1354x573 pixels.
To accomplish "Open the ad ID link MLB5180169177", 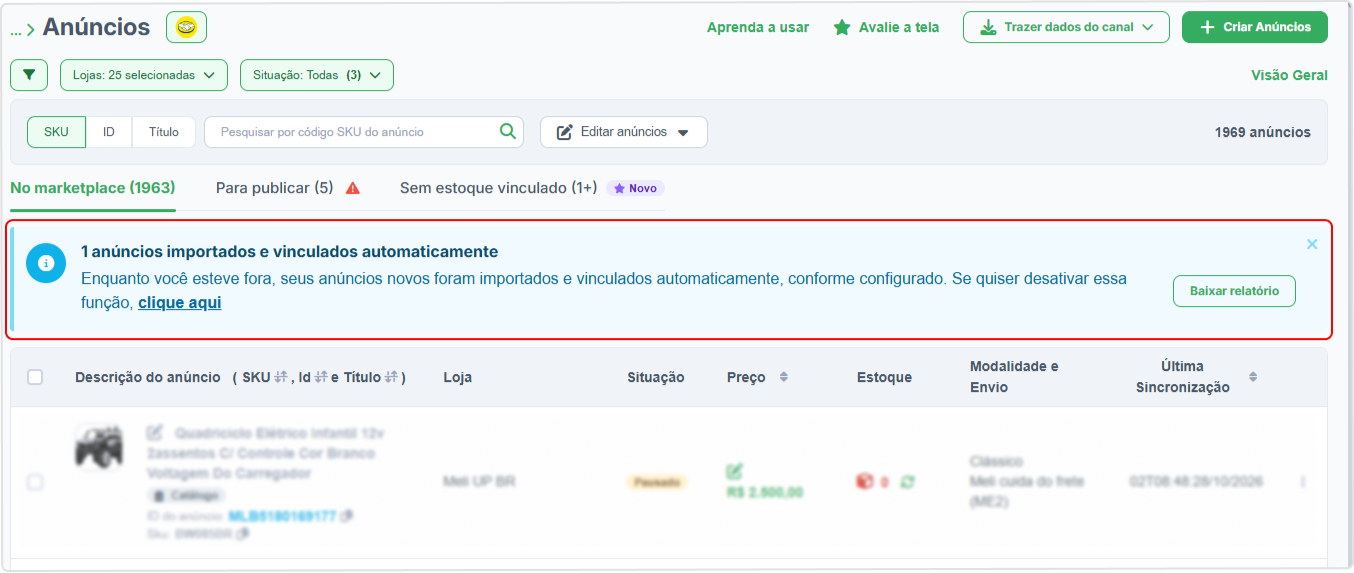I will coord(282,516).
